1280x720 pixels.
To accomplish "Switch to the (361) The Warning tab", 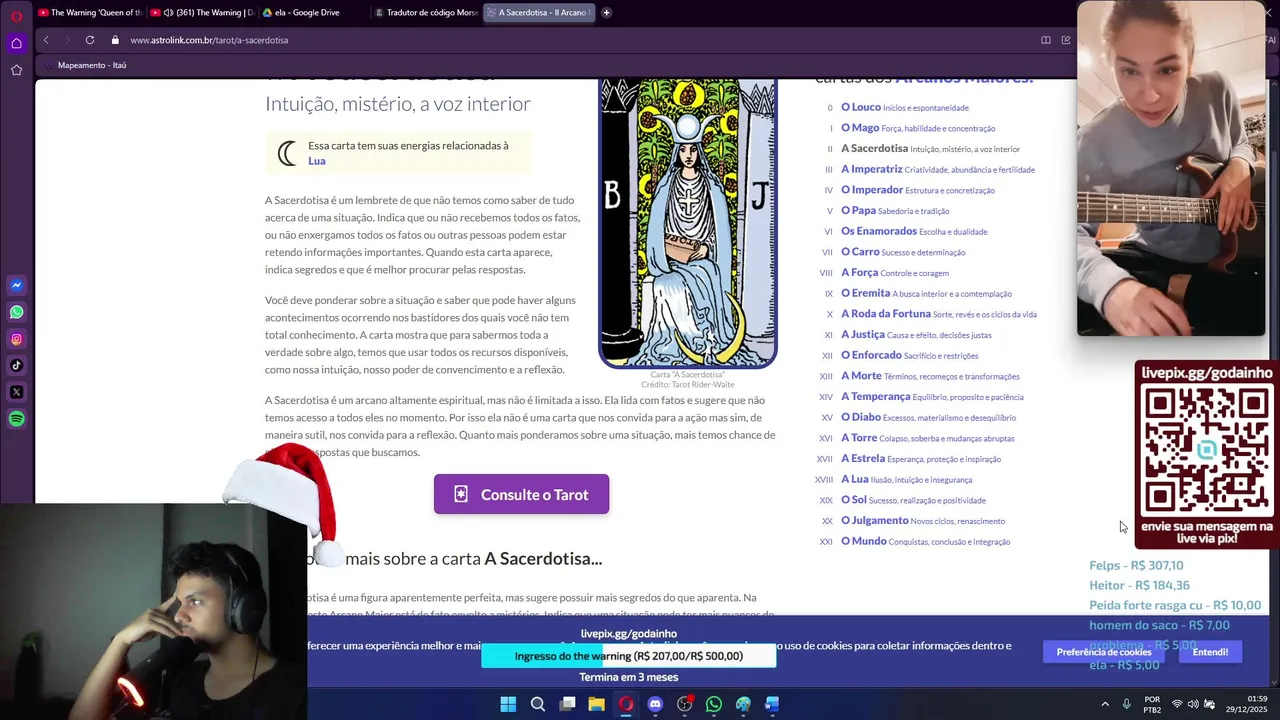I will click(x=201, y=13).
